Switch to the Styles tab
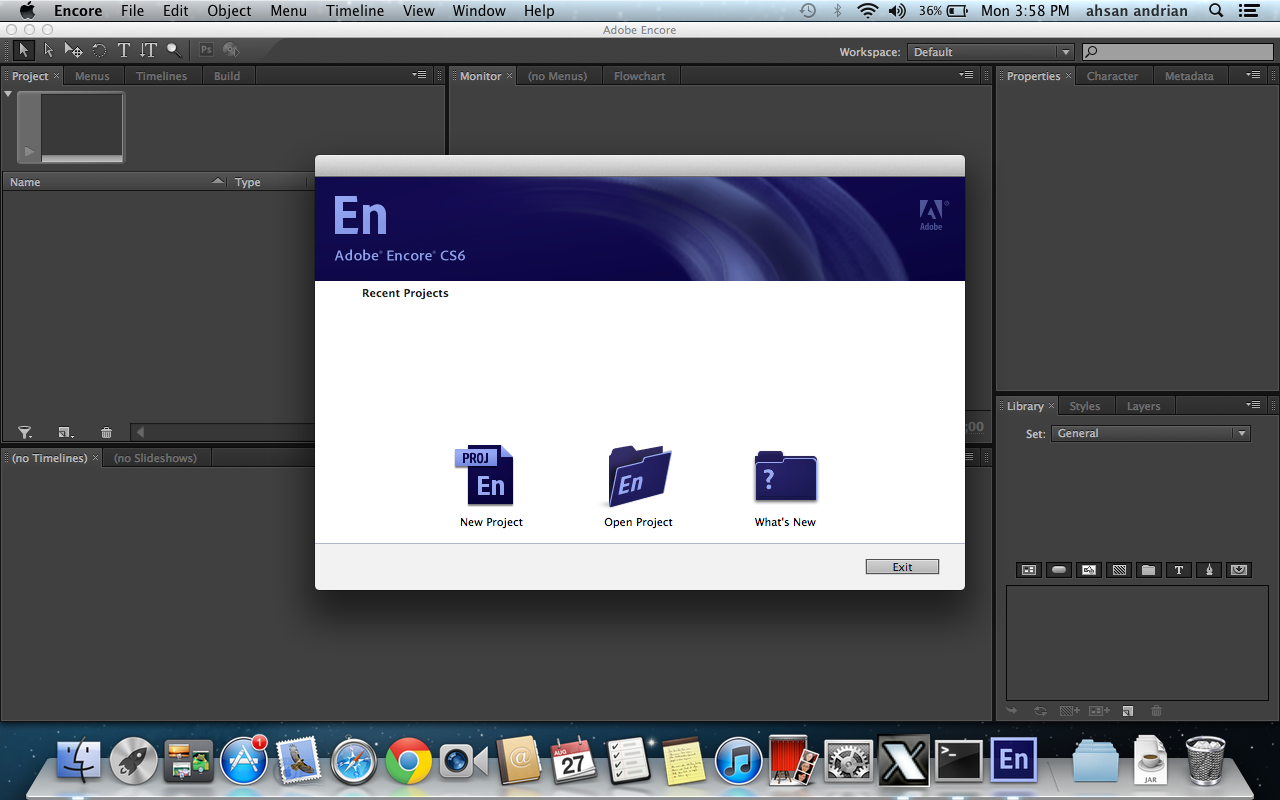 tap(1084, 406)
